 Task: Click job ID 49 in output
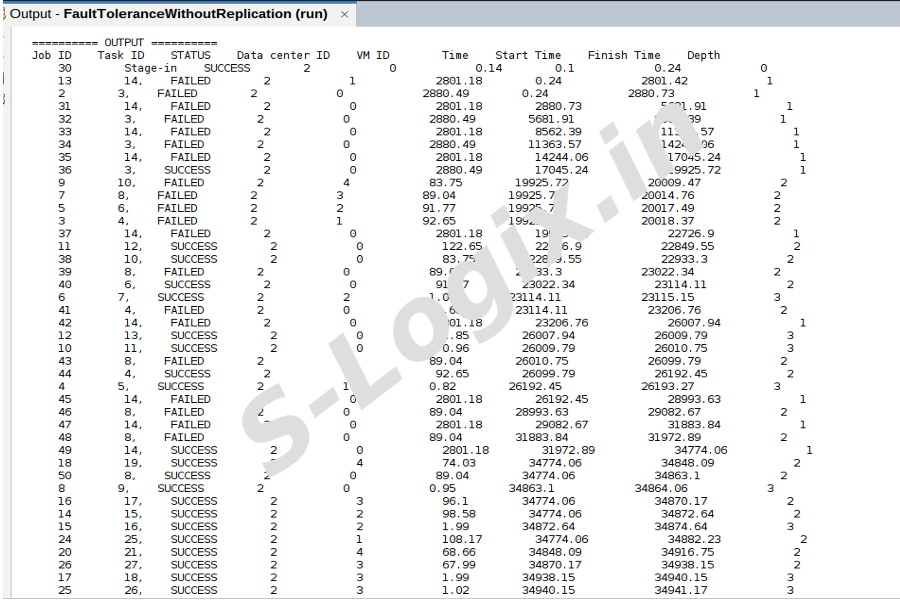click(x=64, y=450)
